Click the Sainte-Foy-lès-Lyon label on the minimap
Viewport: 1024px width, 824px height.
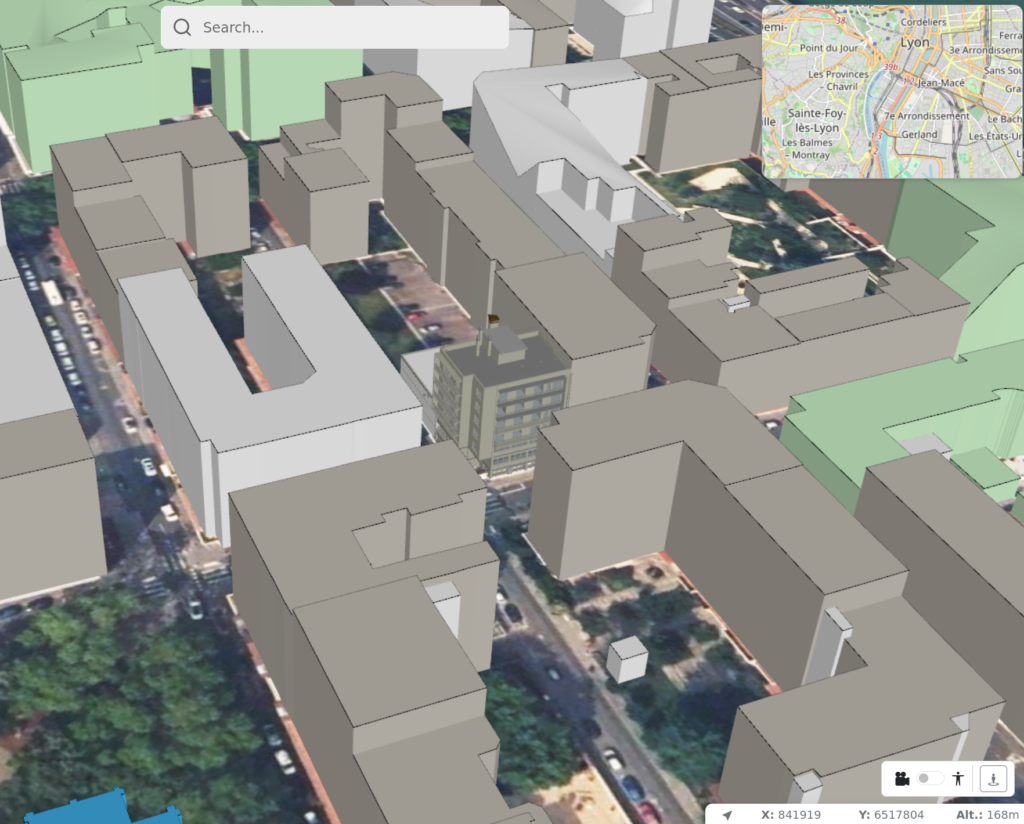[817, 120]
